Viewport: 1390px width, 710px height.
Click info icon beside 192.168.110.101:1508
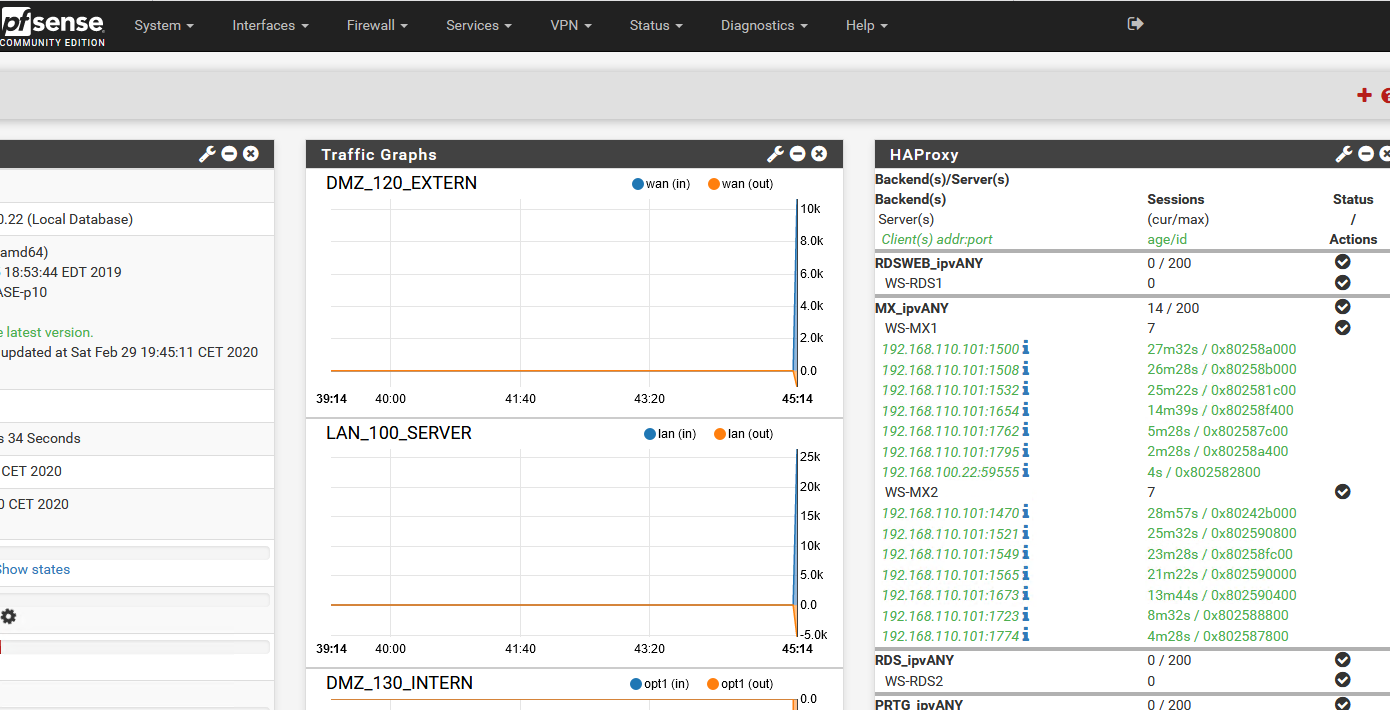[x=1025, y=369]
